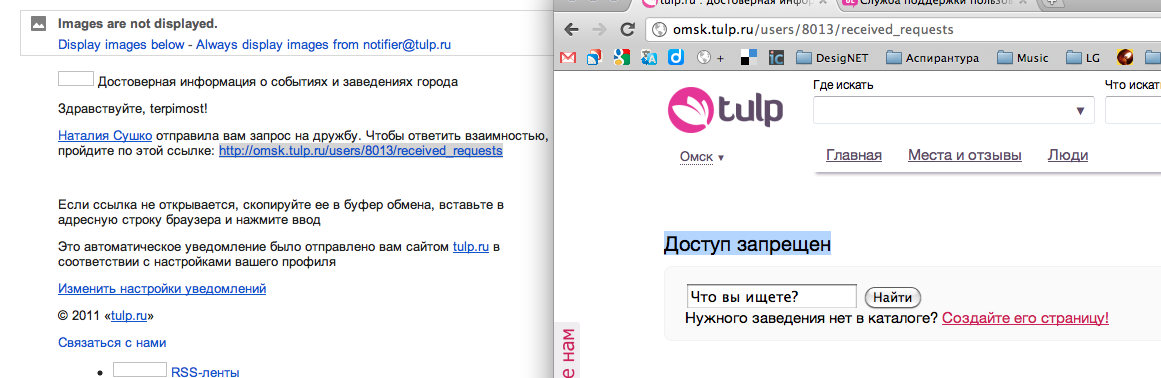Open the Google Translate bookmark icon

coord(649,57)
